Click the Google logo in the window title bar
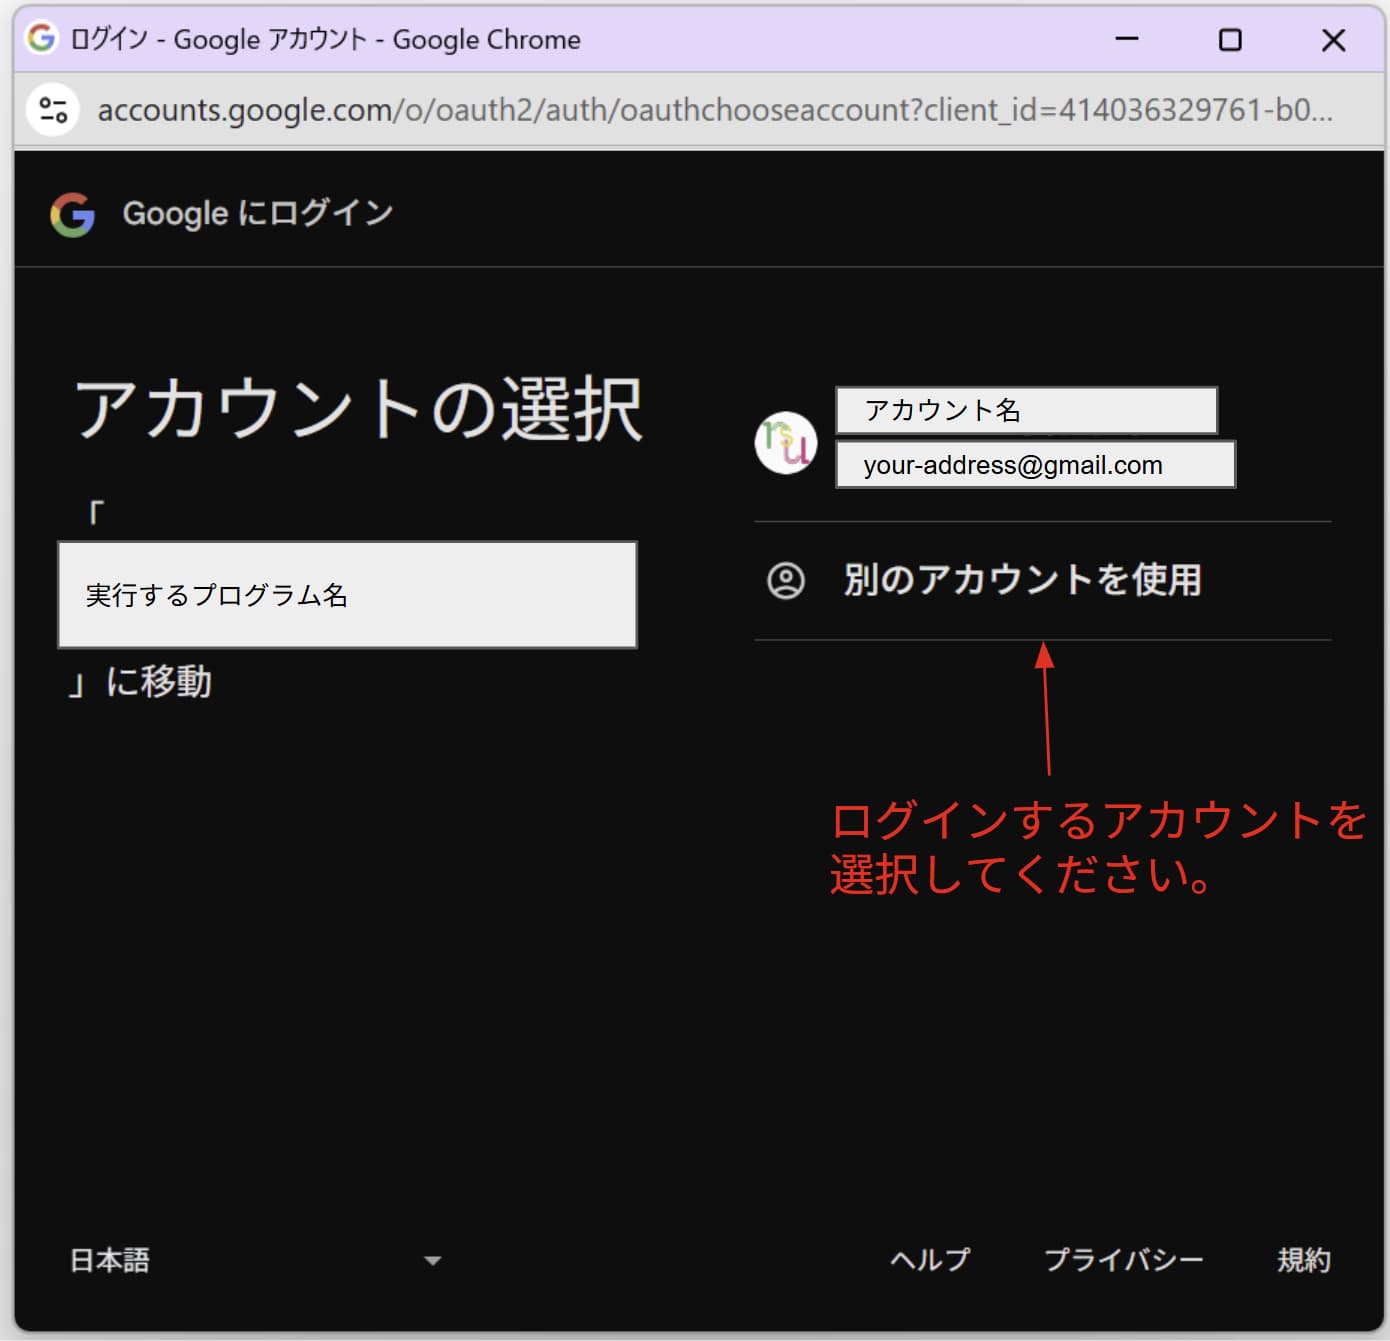 click(41, 38)
